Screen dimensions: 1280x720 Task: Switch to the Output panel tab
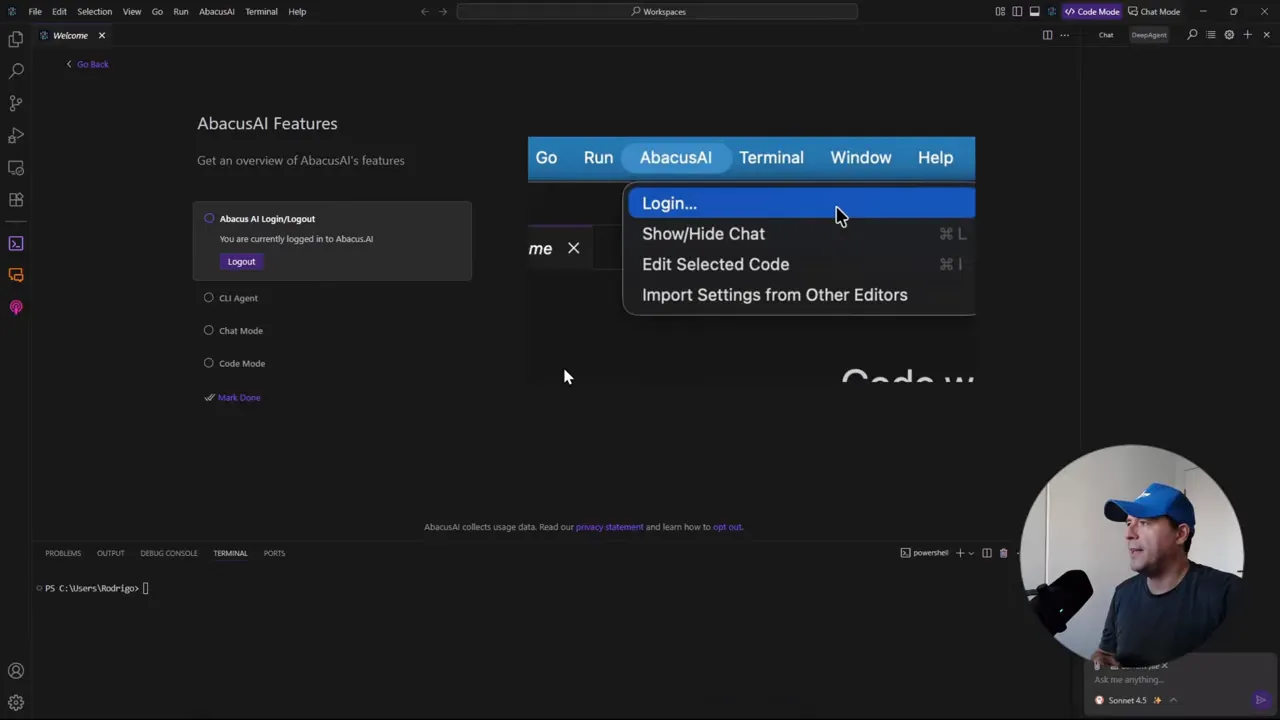(110, 553)
